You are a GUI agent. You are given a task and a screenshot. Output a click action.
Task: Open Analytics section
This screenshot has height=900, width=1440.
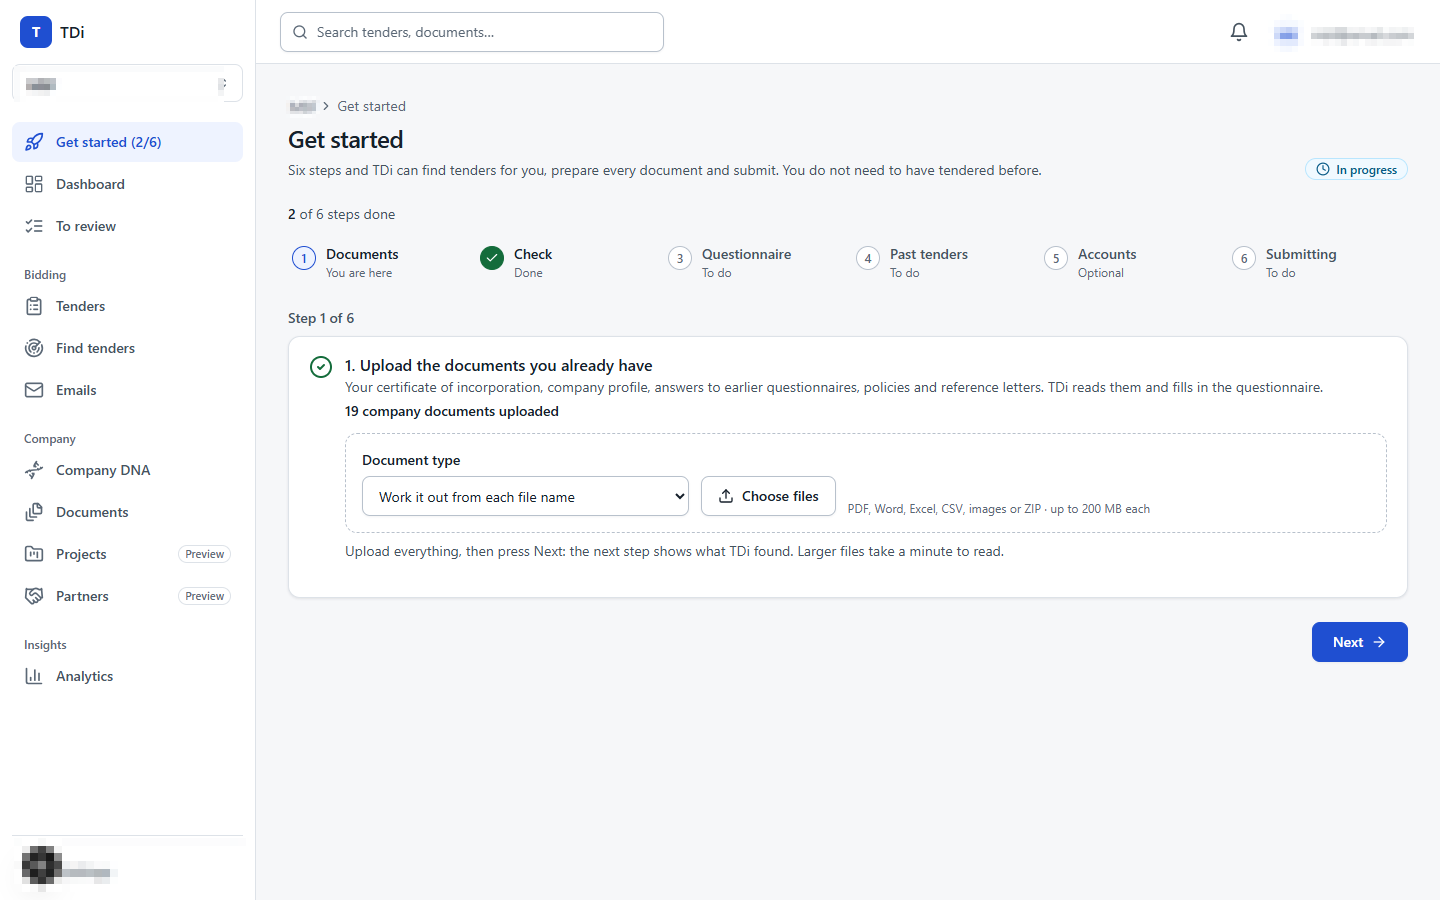(127, 676)
